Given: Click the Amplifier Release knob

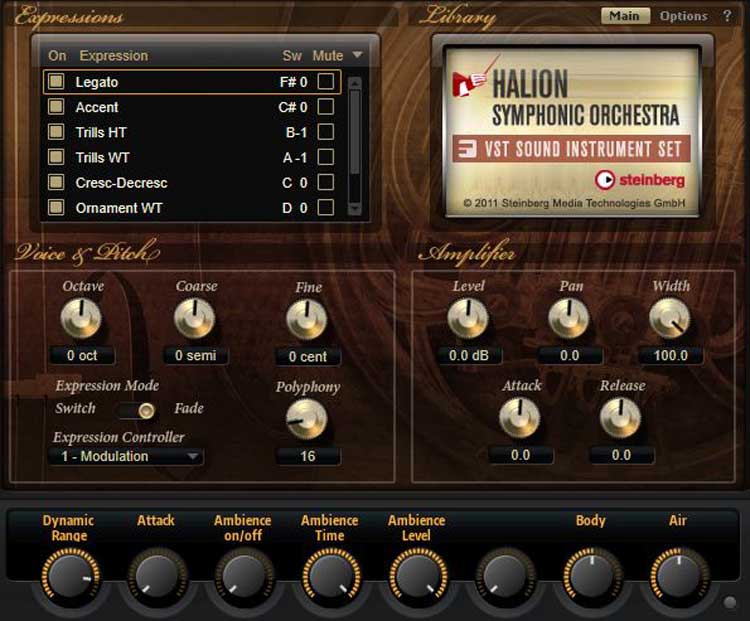Looking at the screenshot, I should (621, 418).
